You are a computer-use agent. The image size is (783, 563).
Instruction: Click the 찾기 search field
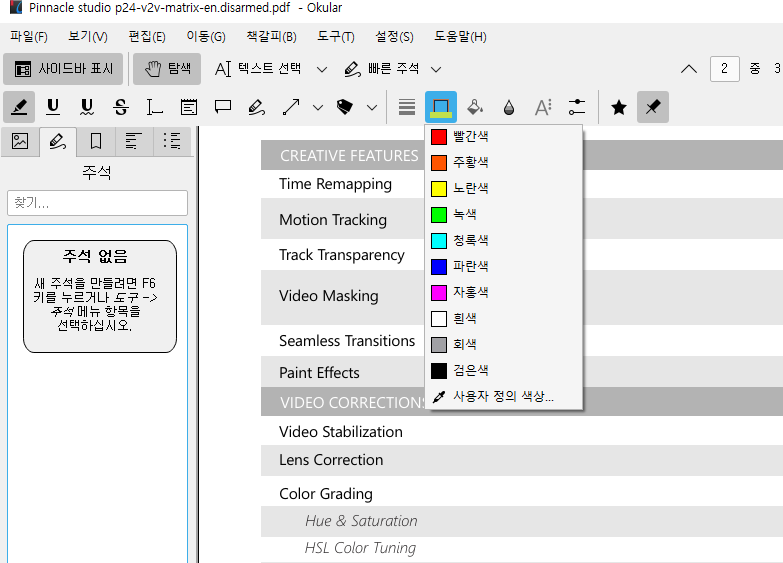97,203
